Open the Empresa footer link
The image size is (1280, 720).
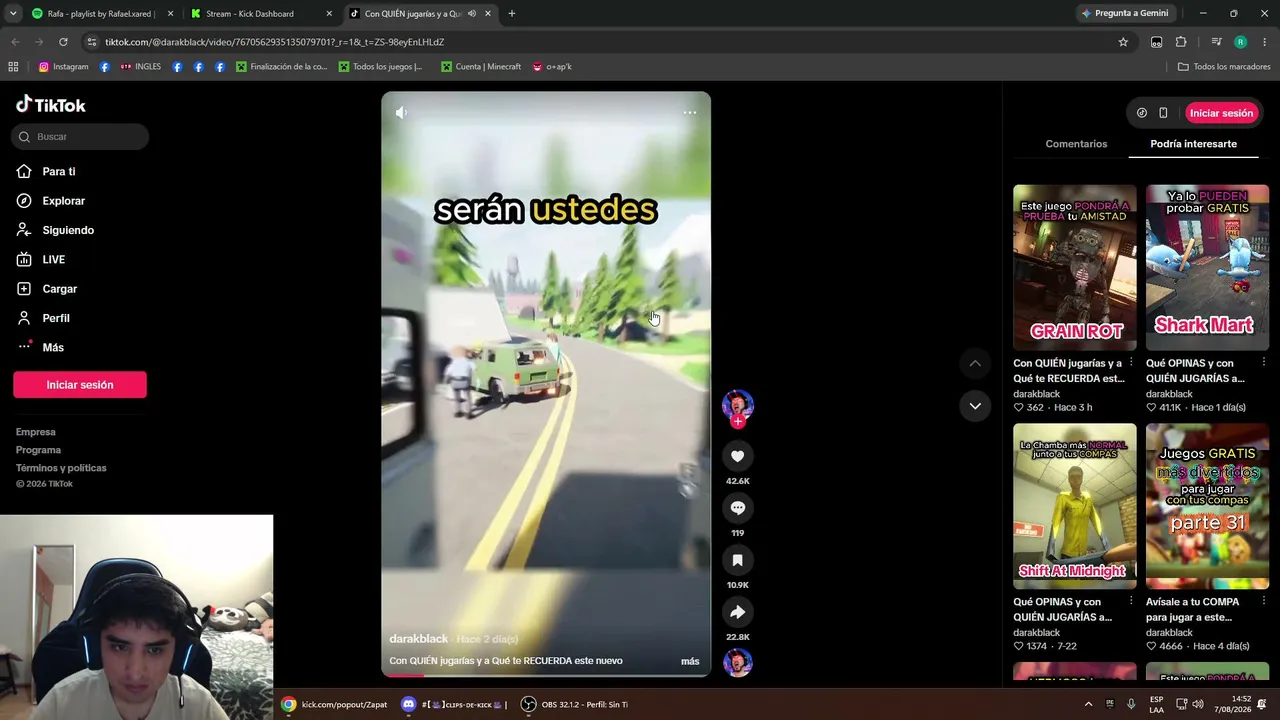click(x=36, y=432)
